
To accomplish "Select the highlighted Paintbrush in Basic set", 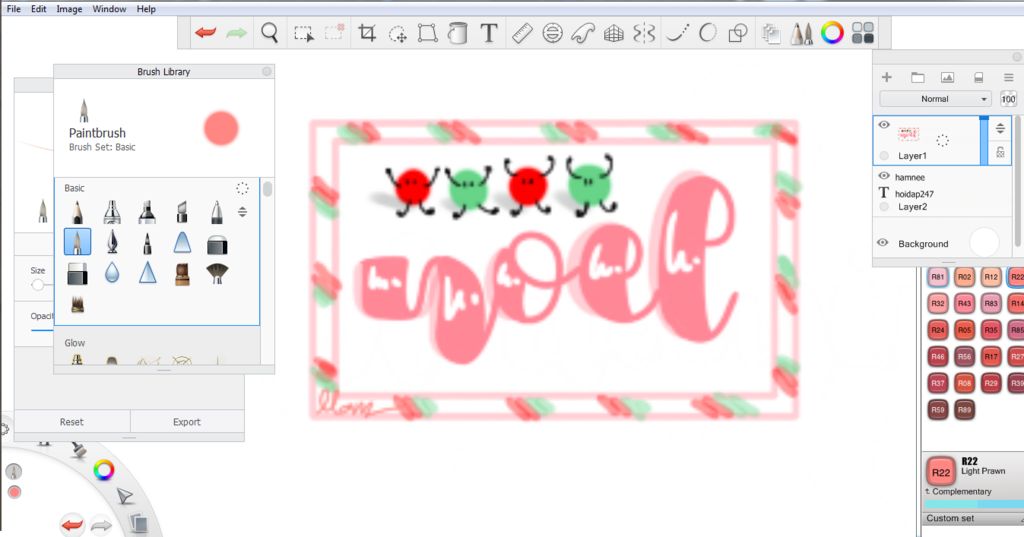I will [78, 242].
